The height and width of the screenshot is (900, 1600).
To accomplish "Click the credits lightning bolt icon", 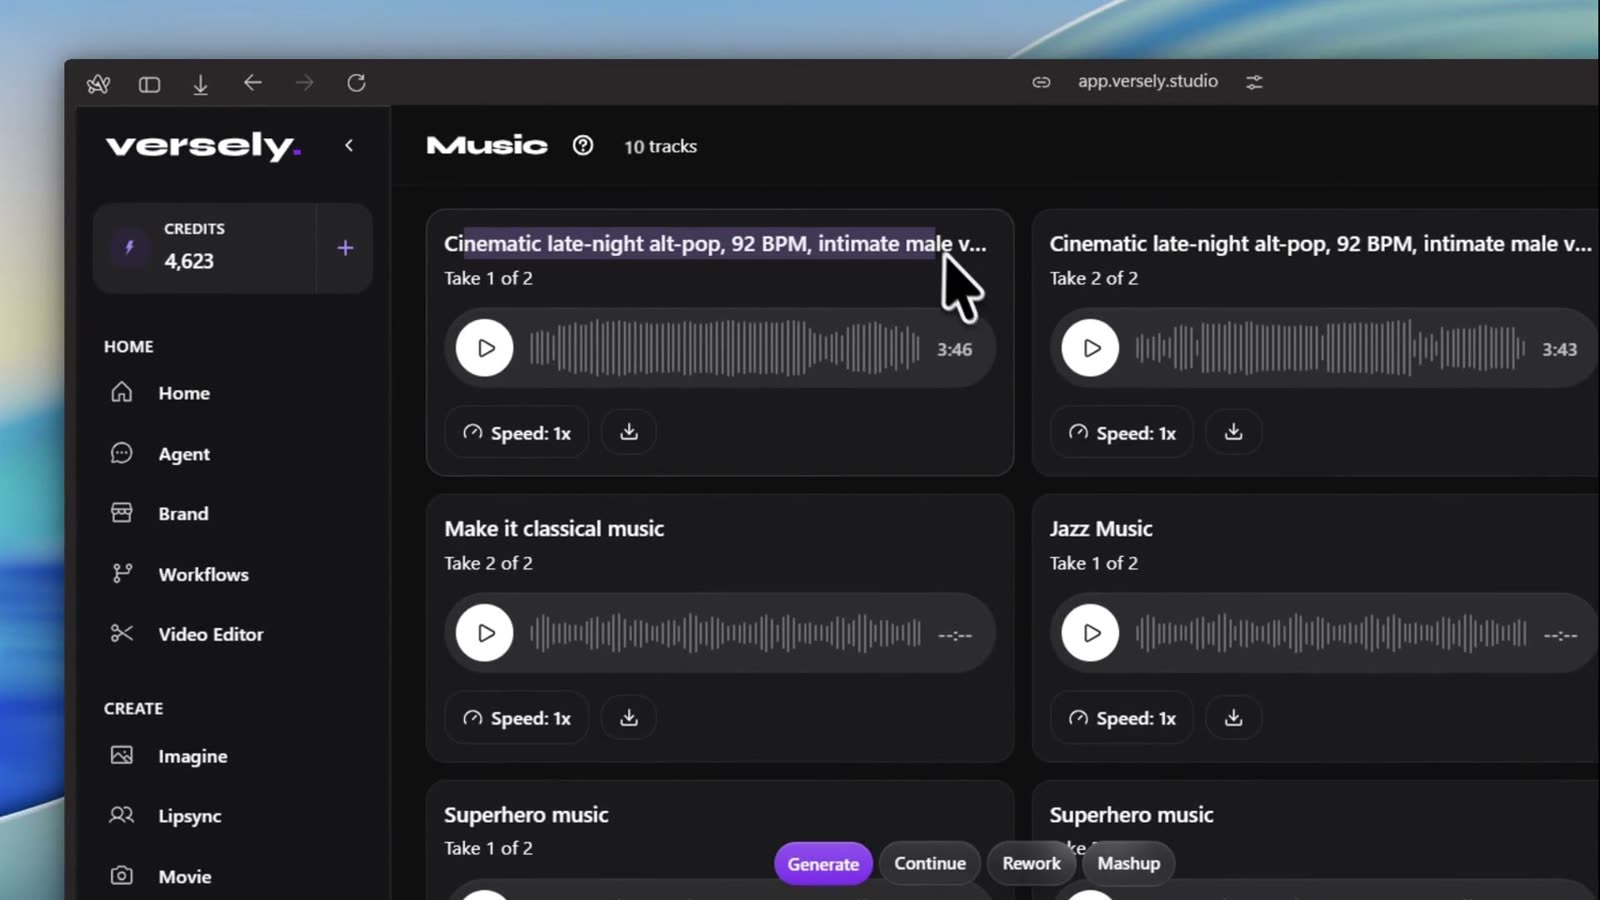I will (129, 248).
